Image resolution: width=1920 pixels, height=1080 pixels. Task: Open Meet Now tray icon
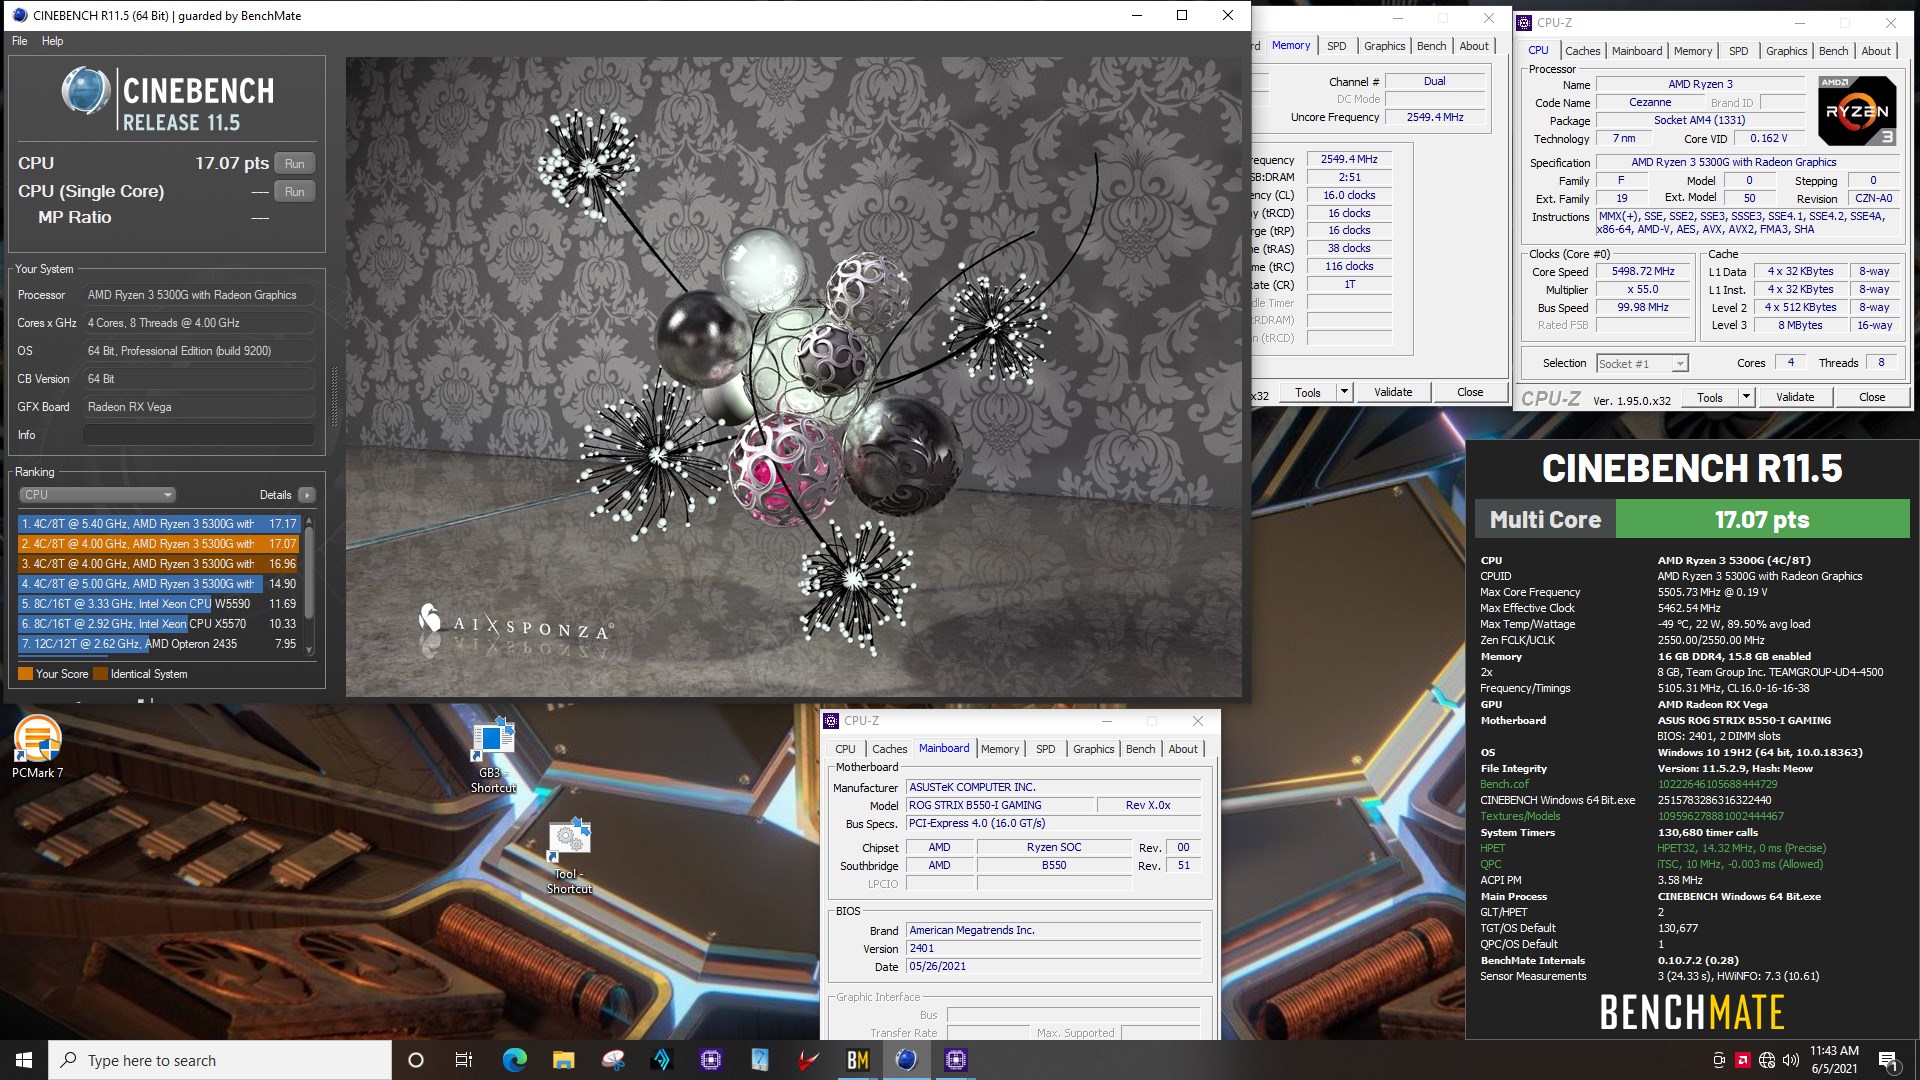1719,1060
